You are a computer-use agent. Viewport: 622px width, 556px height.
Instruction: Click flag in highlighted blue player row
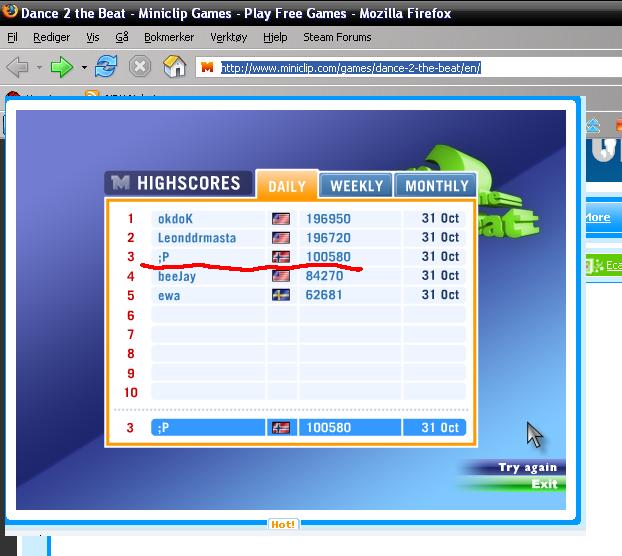pos(281,428)
